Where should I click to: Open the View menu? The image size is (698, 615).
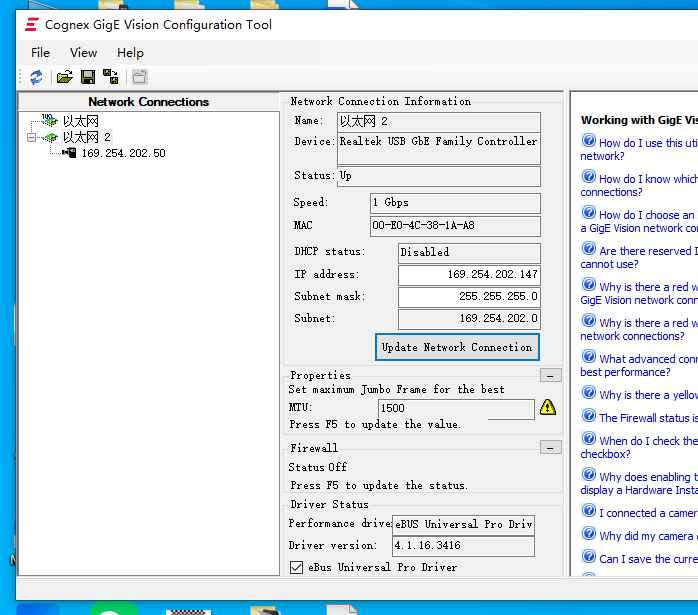83,53
